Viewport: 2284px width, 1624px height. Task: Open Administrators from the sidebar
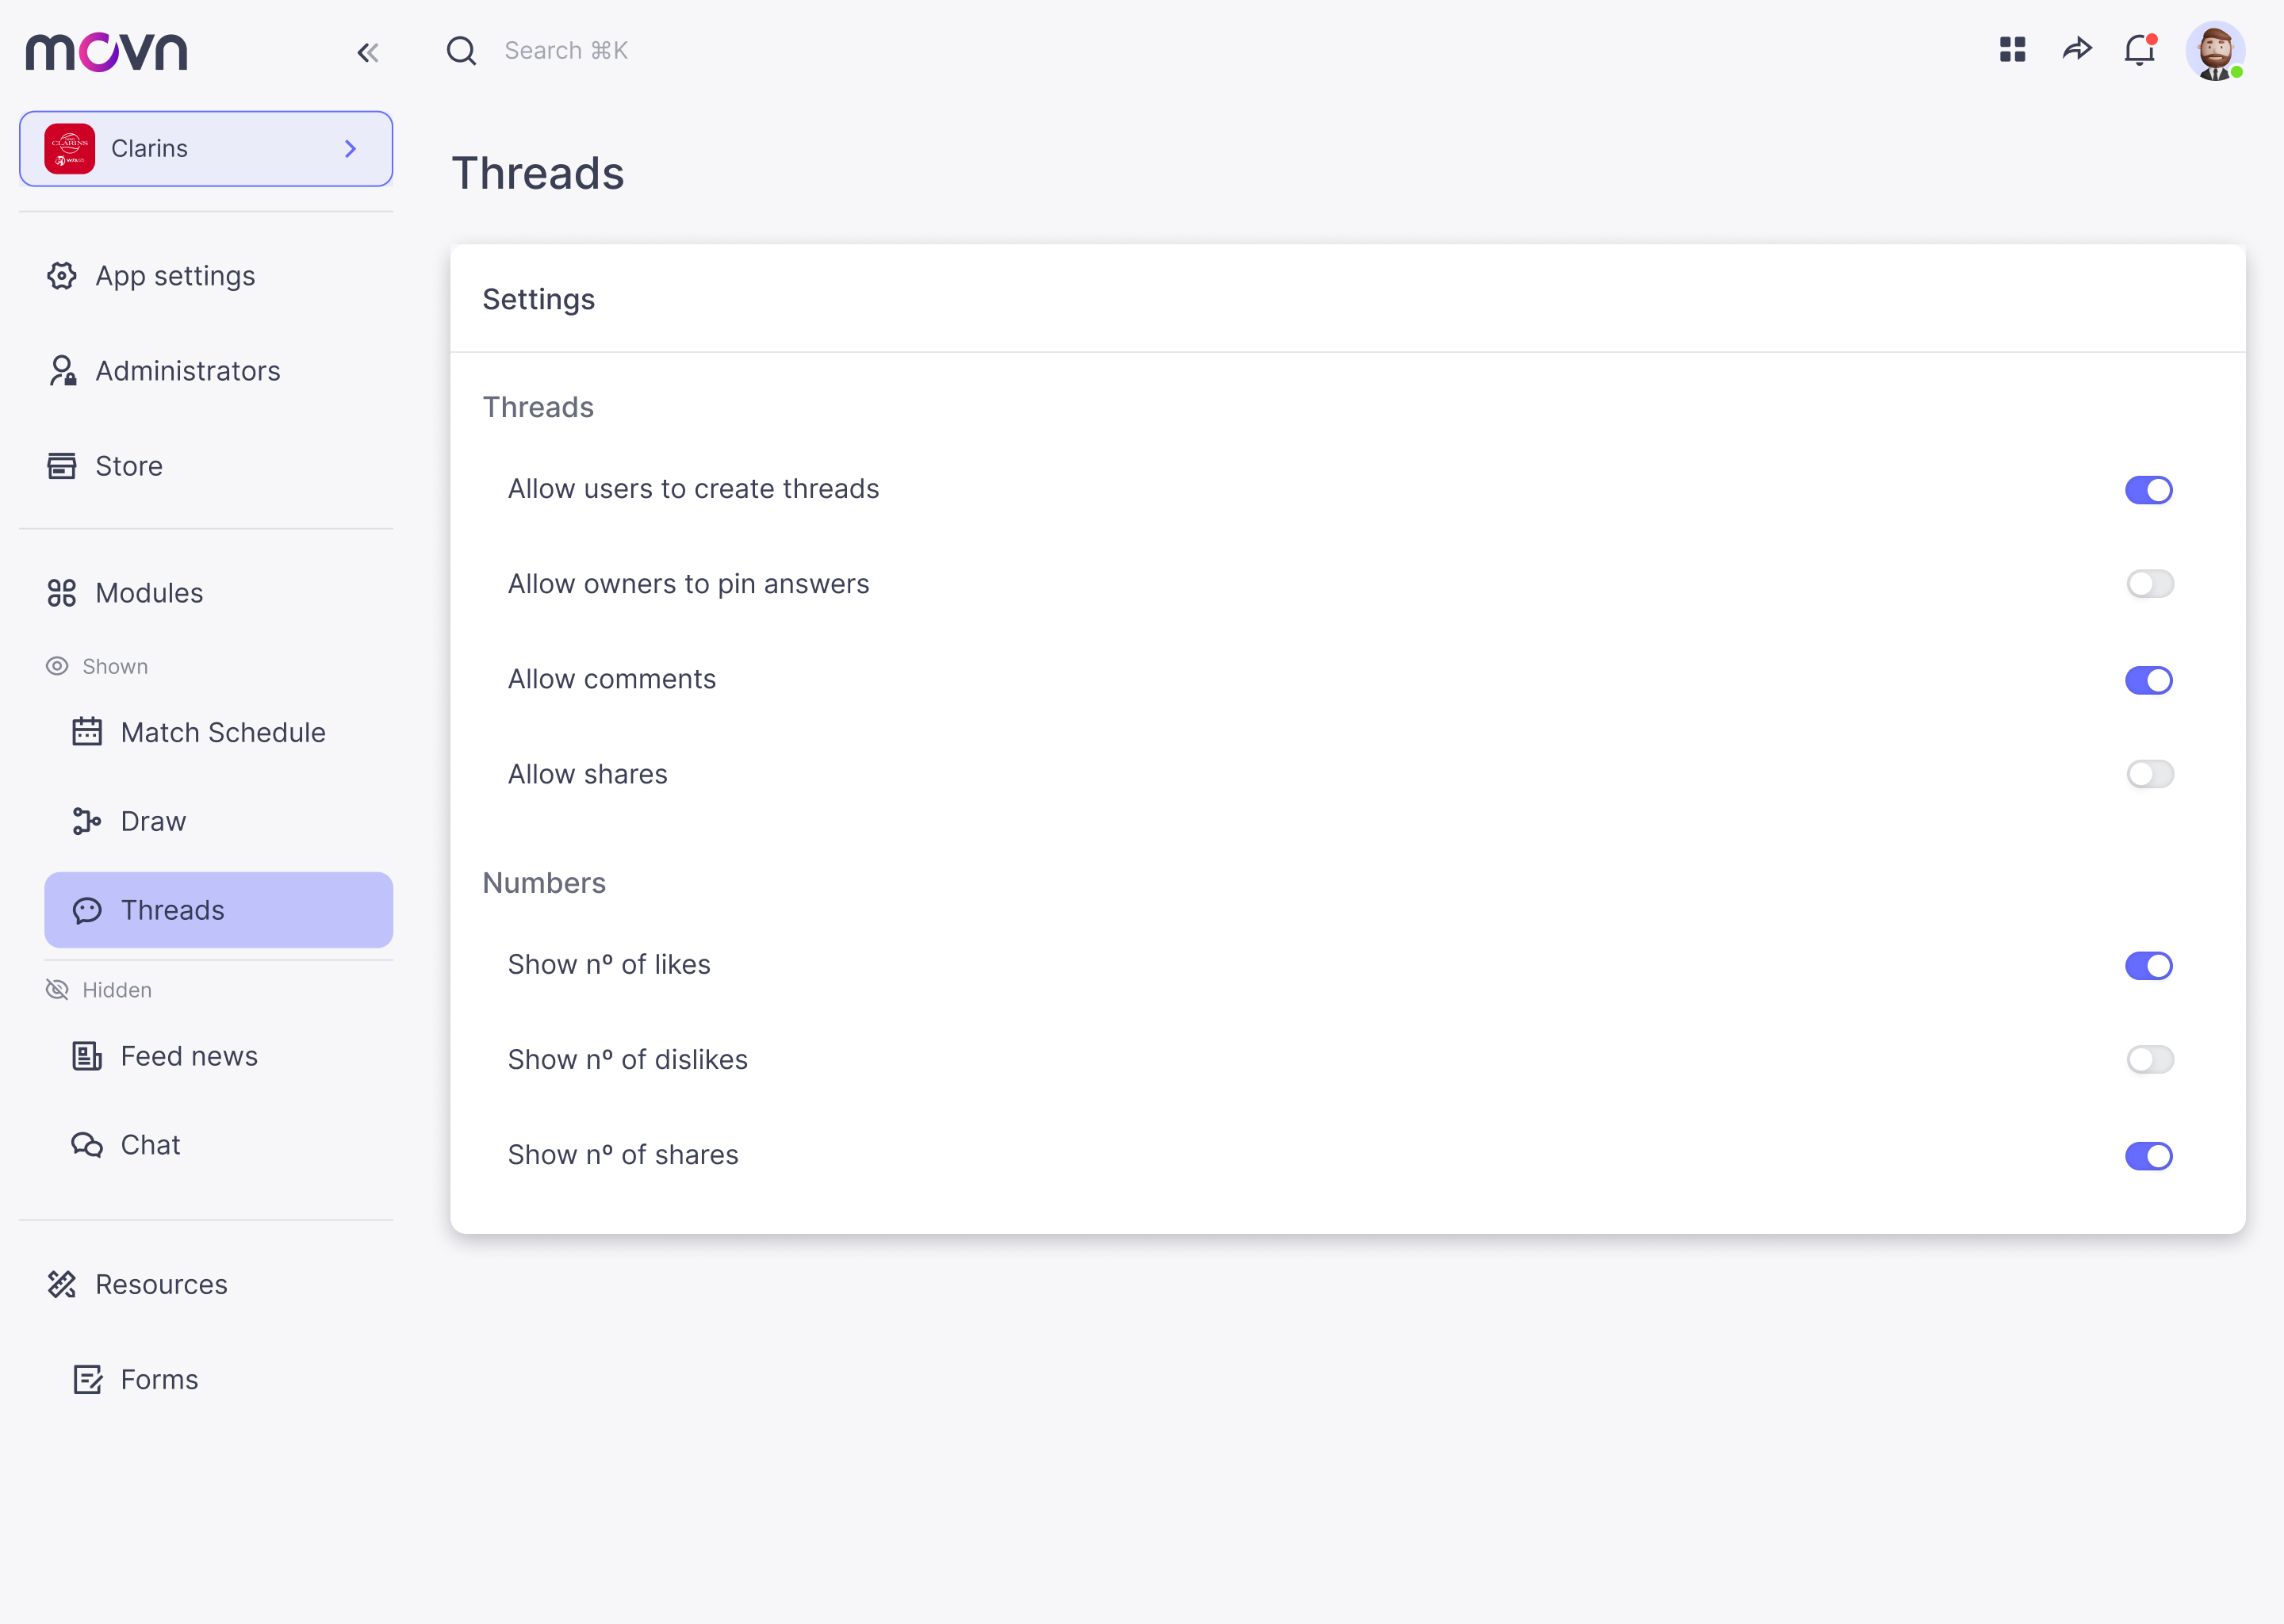click(x=187, y=371)
